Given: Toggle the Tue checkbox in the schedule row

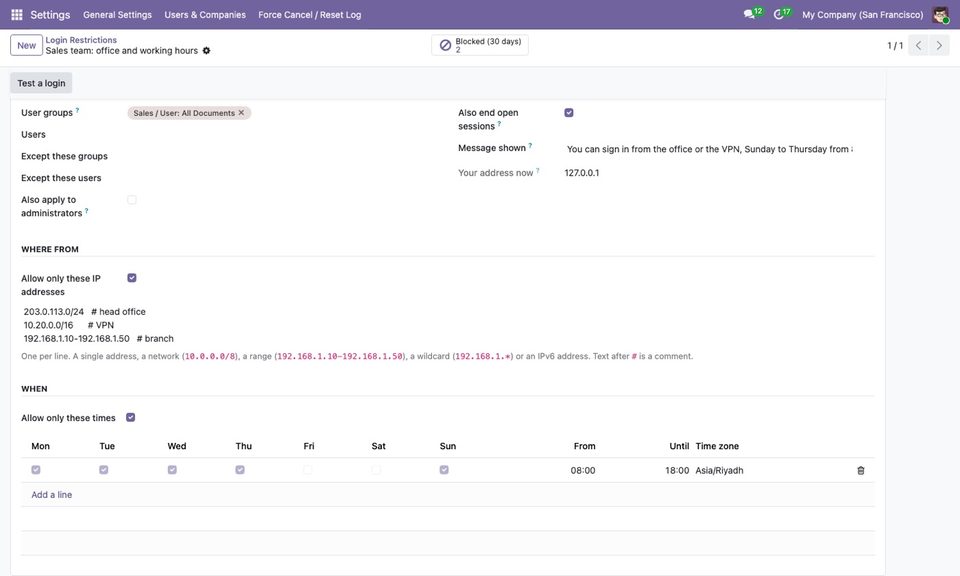Looking at the screenshot, I should point(103,470).
